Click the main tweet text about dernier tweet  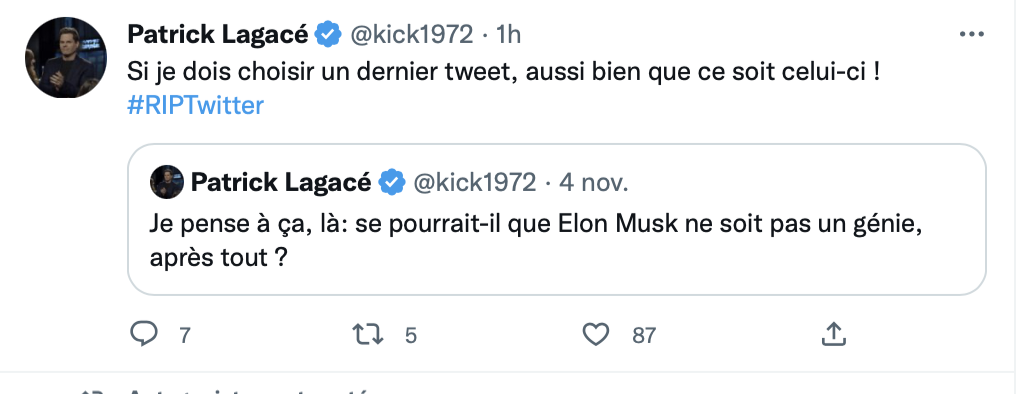[503, 71]
